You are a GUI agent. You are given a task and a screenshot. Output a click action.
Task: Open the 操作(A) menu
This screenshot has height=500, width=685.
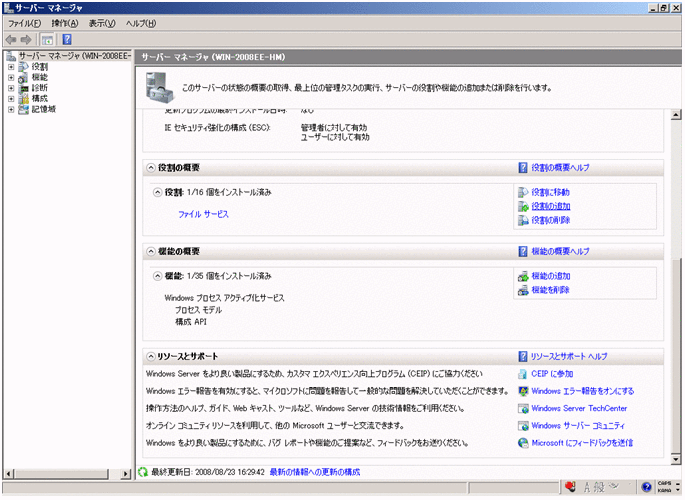click(x=65, y=24)
